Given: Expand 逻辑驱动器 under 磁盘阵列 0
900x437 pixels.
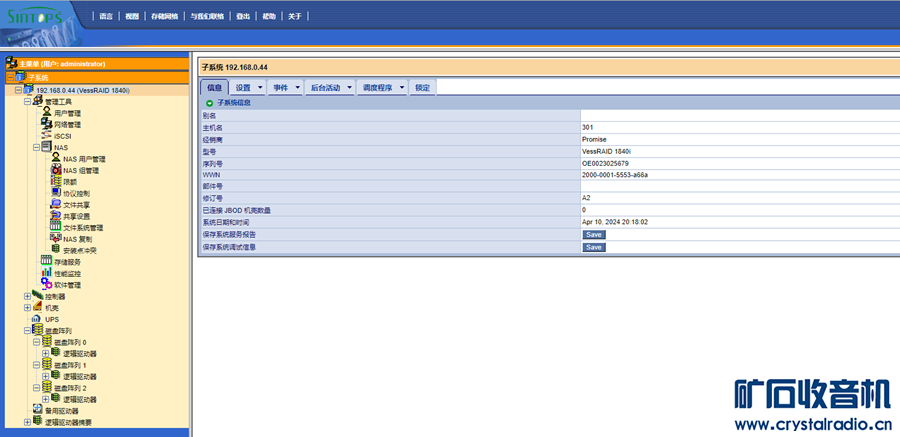Looking at the screenshot, I should 45,353.
